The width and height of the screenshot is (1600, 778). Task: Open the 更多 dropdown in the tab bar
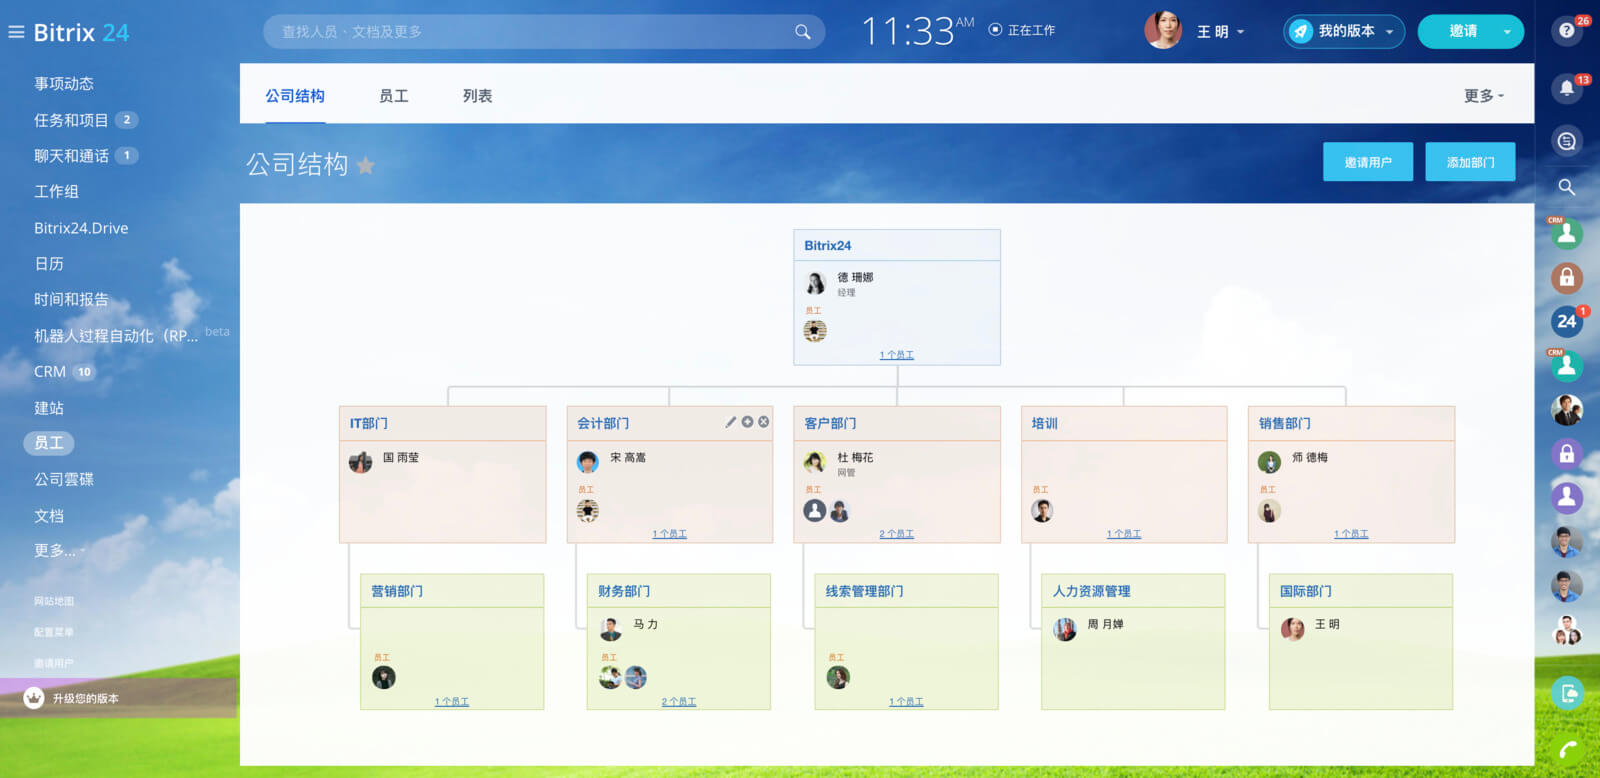click(x=1484, y=96)
